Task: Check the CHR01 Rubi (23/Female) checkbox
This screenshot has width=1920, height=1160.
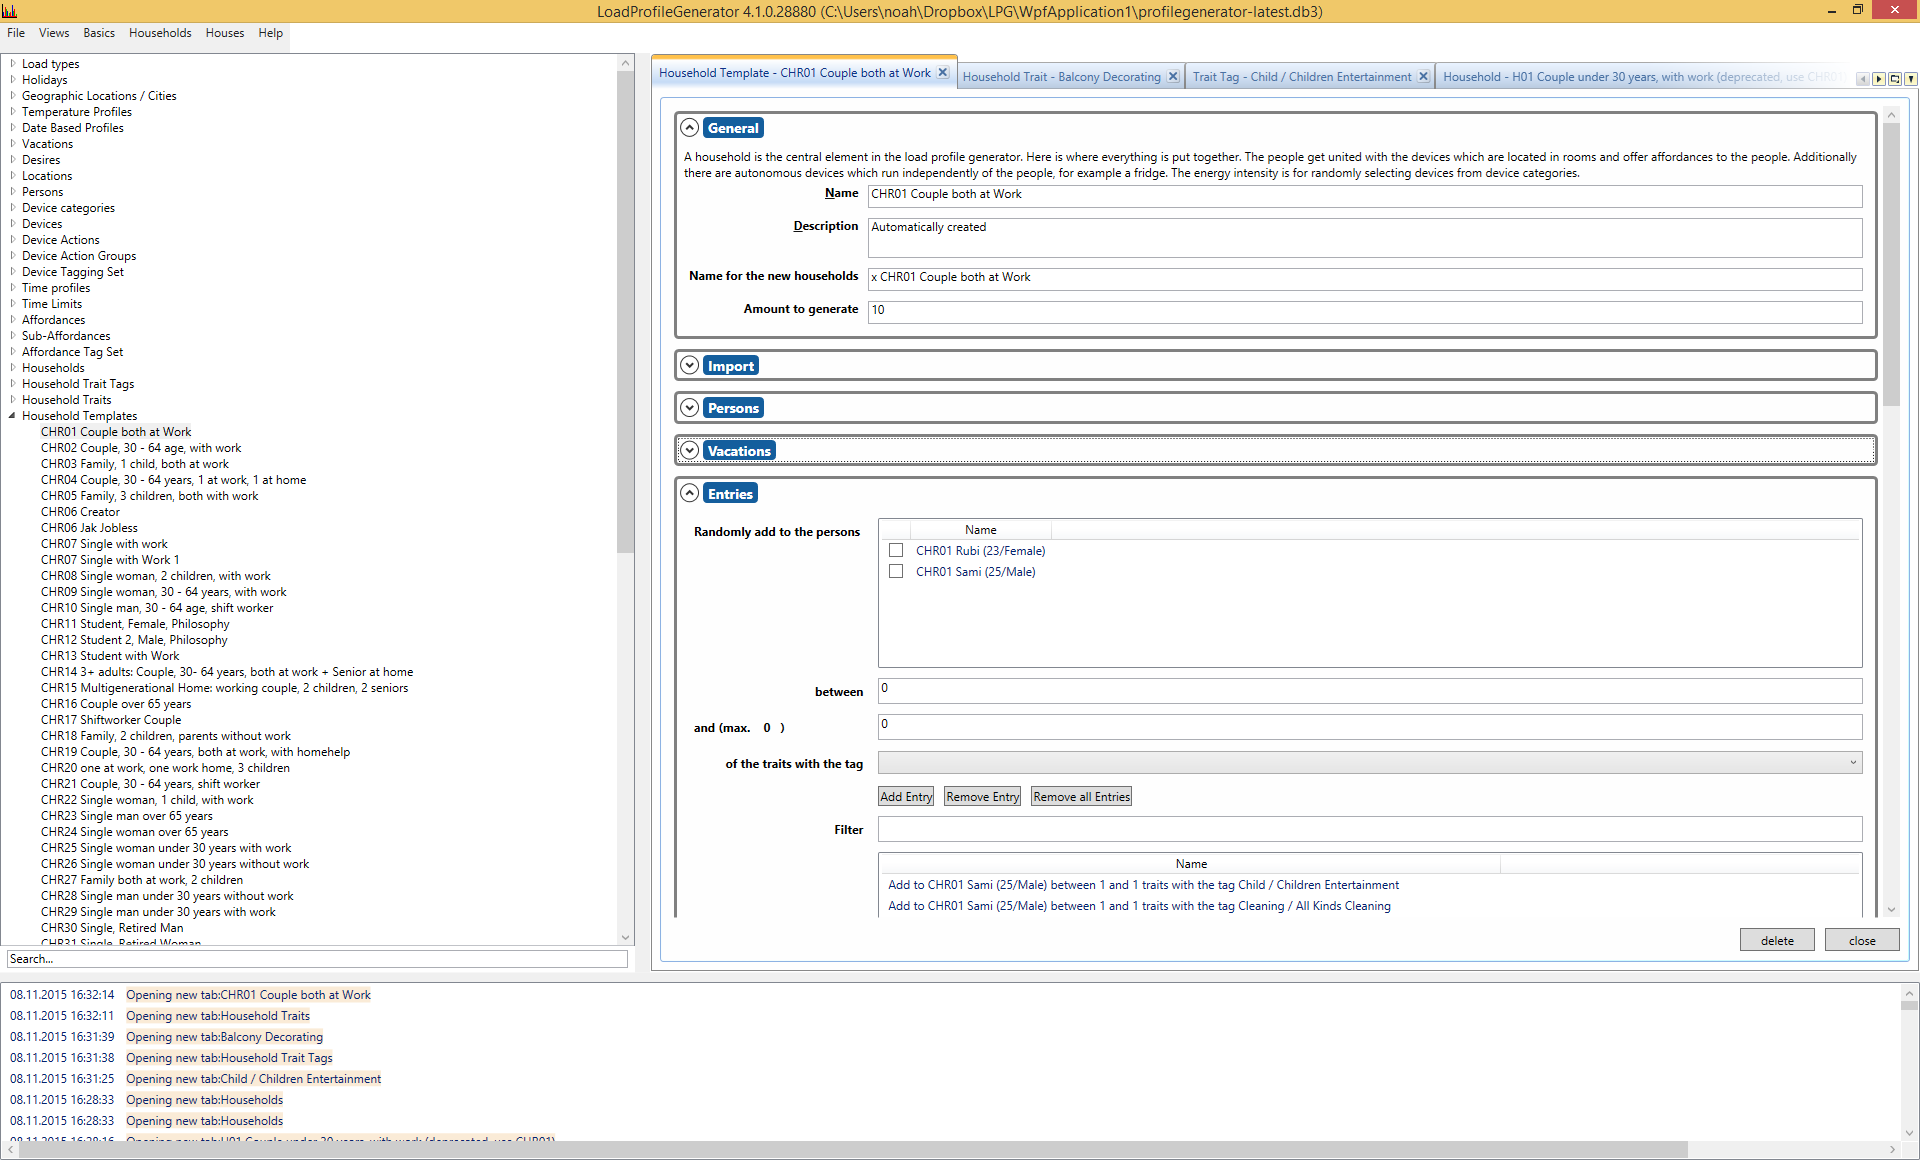Action: 896,551
